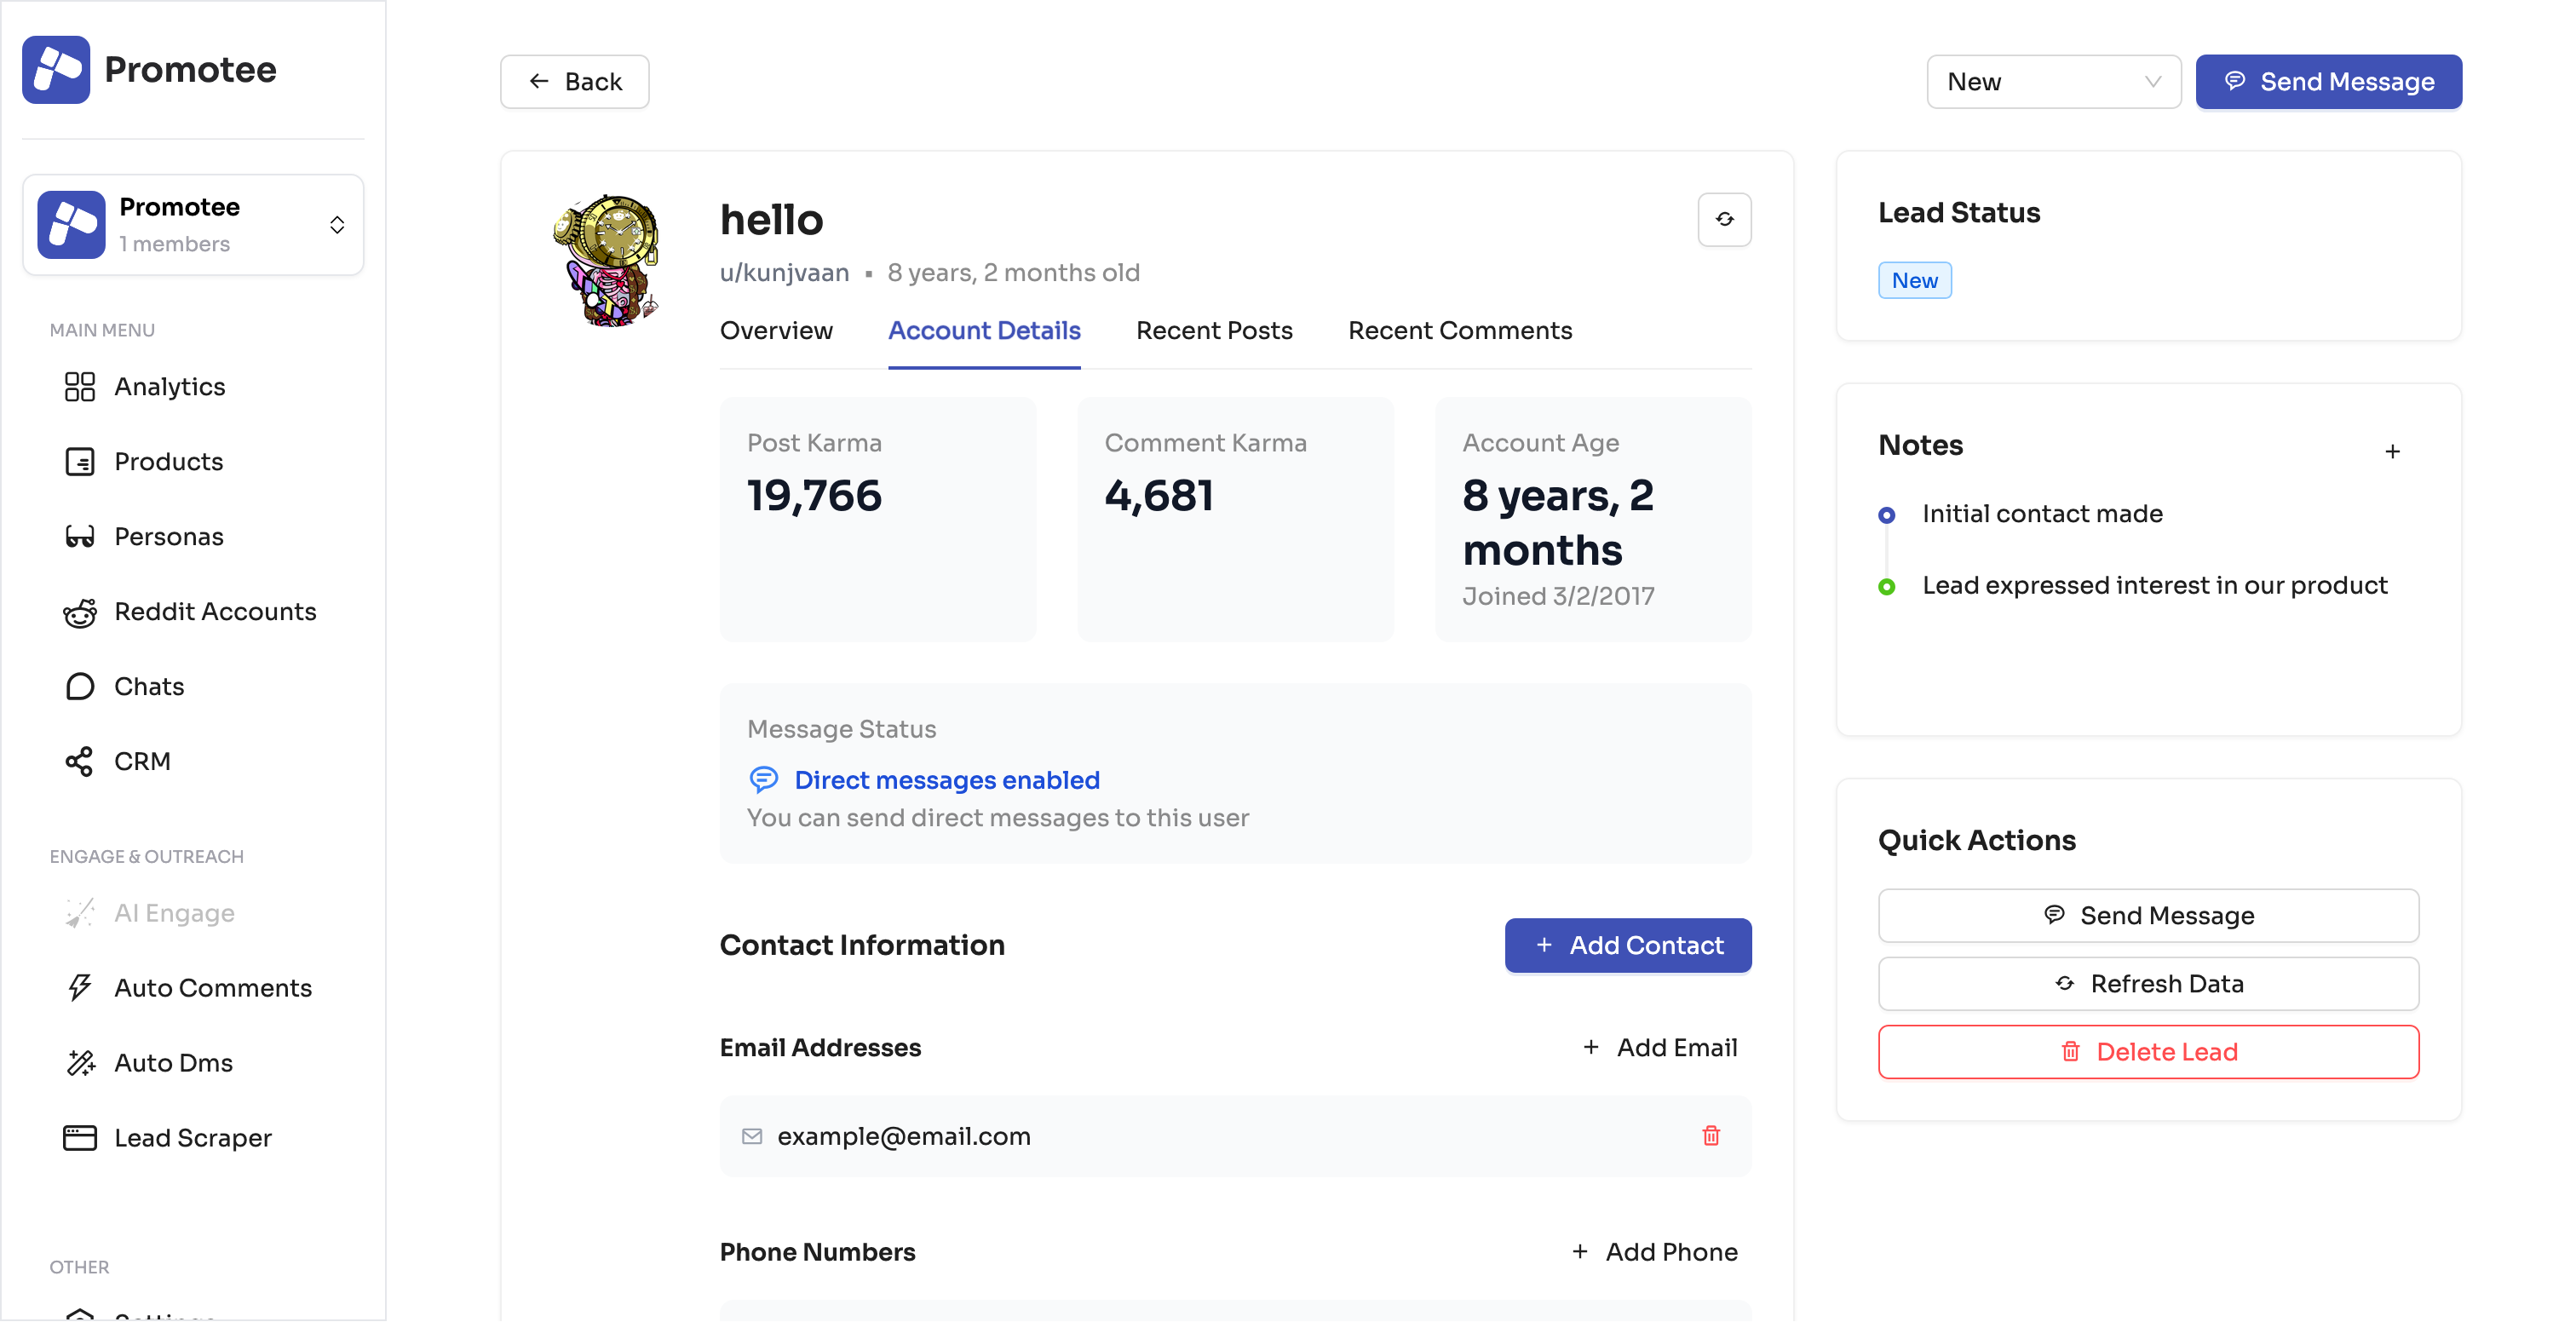2576x1322 pixels.
Task: Open Reddit Accounts menu item
Action: pos(193,612)
